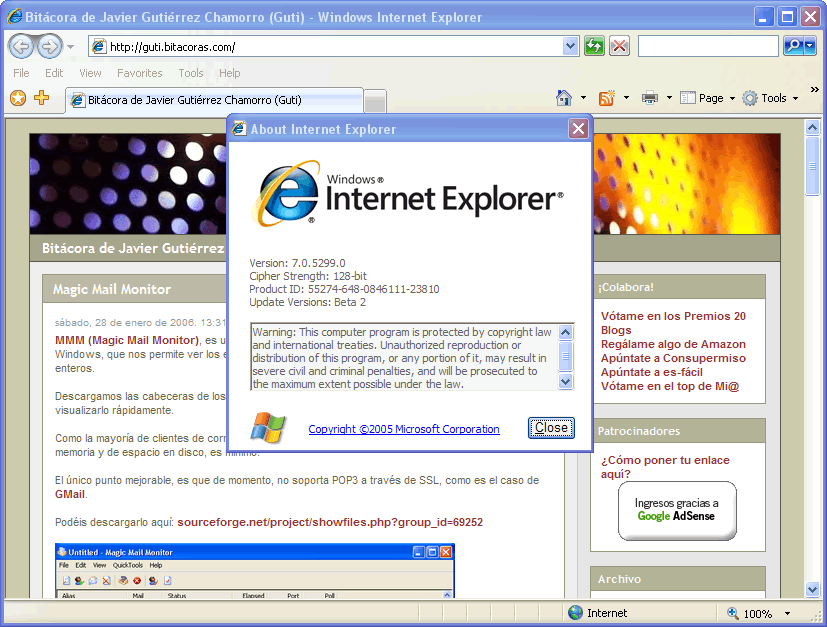Click the page's vertical scrollbar thumb
The image size is (827, 627).
[812, 166]
